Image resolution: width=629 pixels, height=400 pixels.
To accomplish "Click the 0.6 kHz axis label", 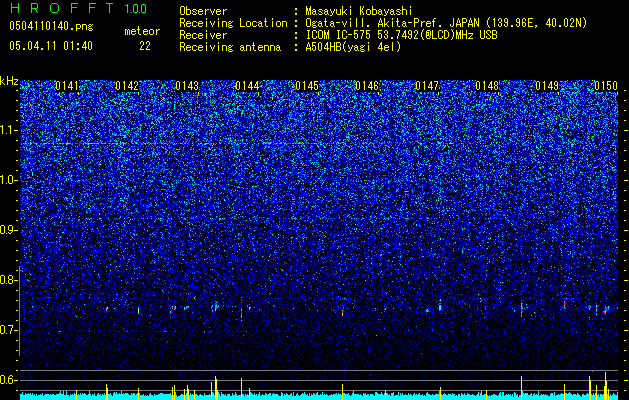I will coord(9,380).
